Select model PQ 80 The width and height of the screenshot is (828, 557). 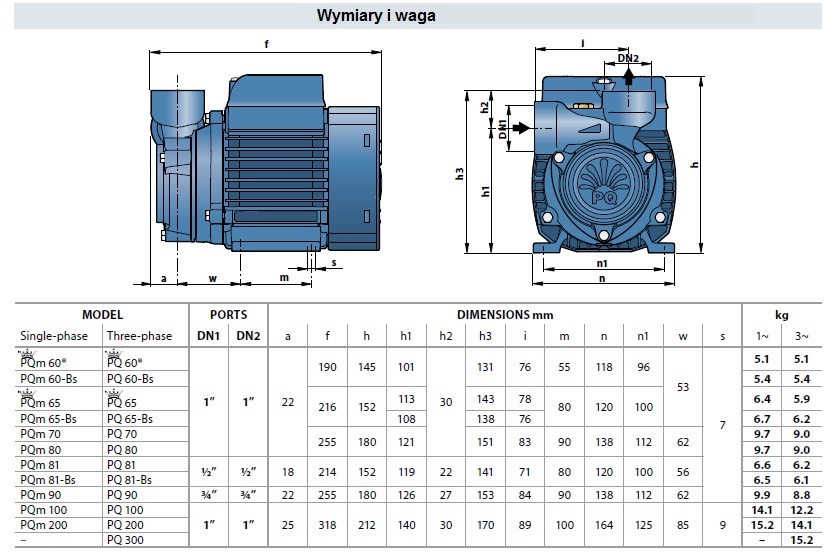(x=122, y=450)
